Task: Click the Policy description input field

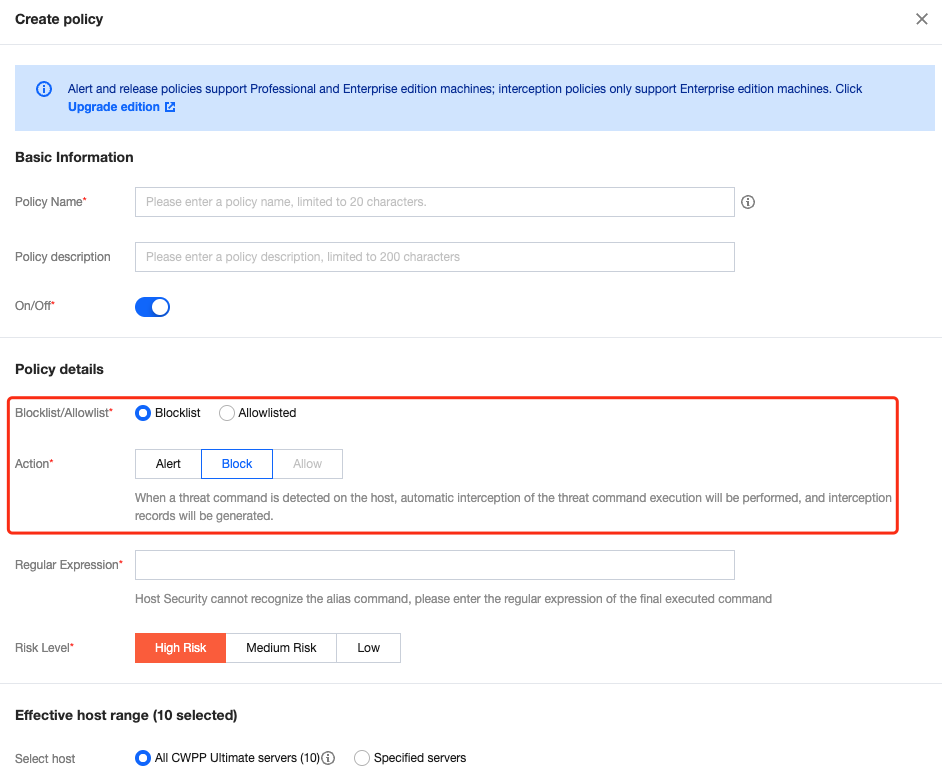Action: pos(434,257)
